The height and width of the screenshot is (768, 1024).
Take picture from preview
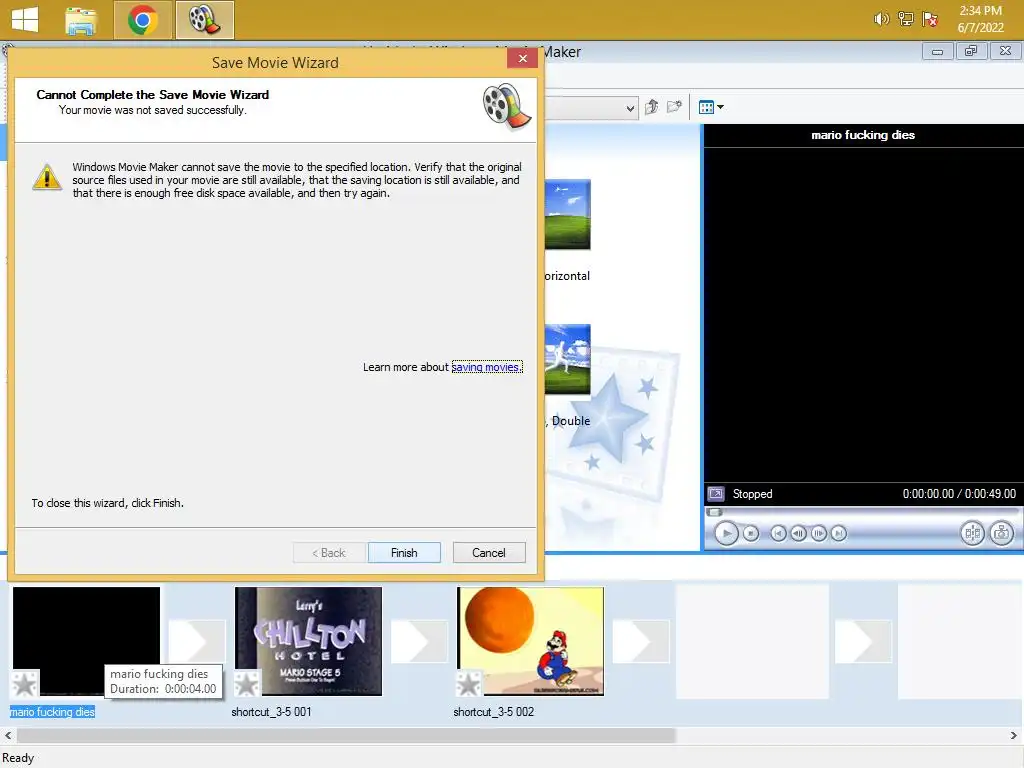(x=1001, y=534)
